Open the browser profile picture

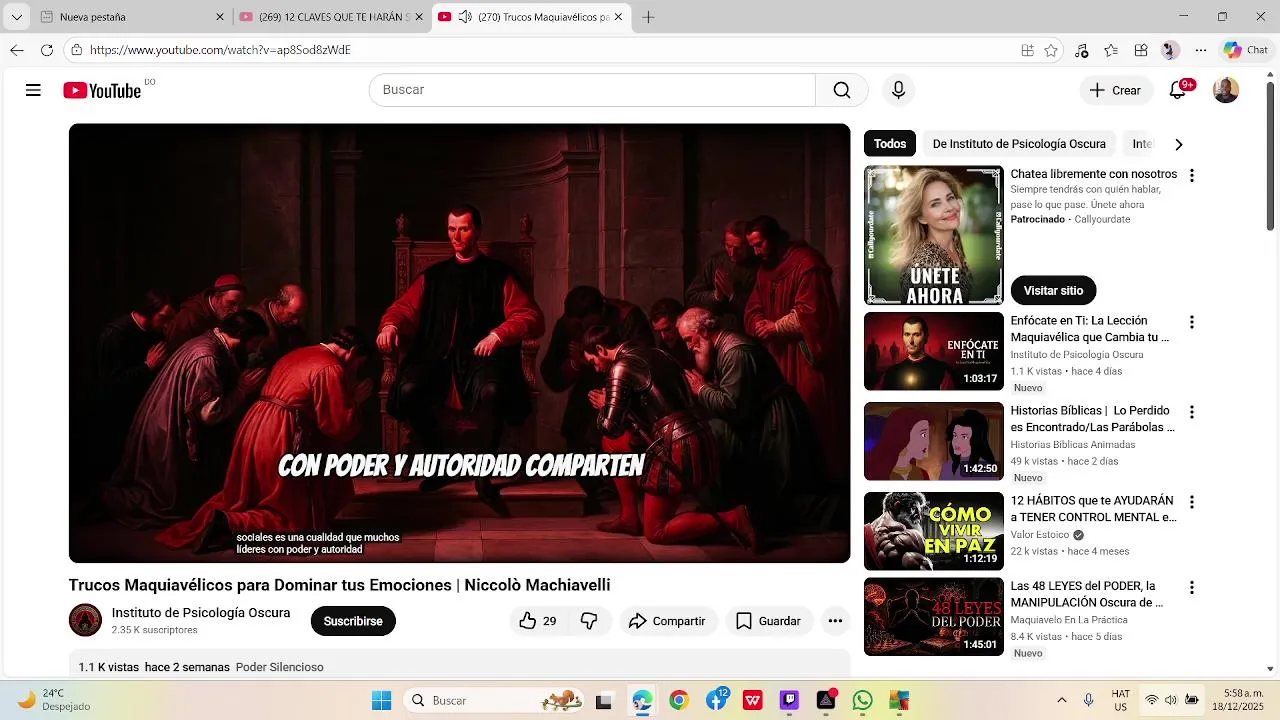pos(1170,50)
